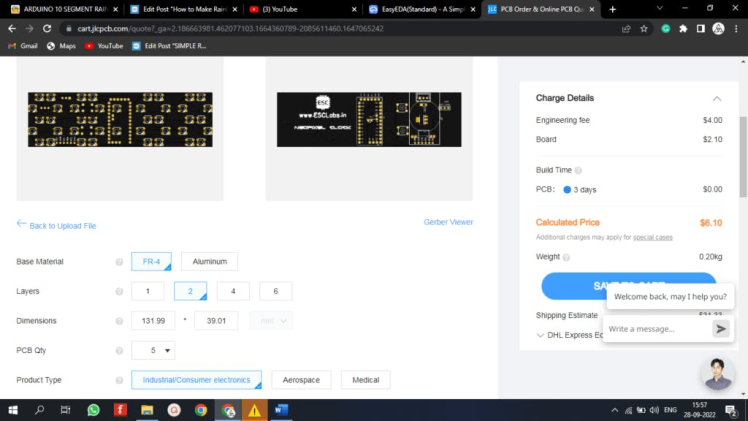Reload the JLCPCB quote page
This screenshot has height=421, width=748.
pyautogui.click(x=47, y=29)
